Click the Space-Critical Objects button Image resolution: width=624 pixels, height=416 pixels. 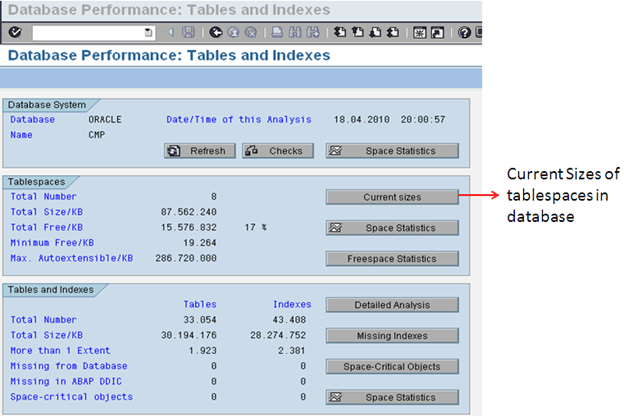[392, 367]
